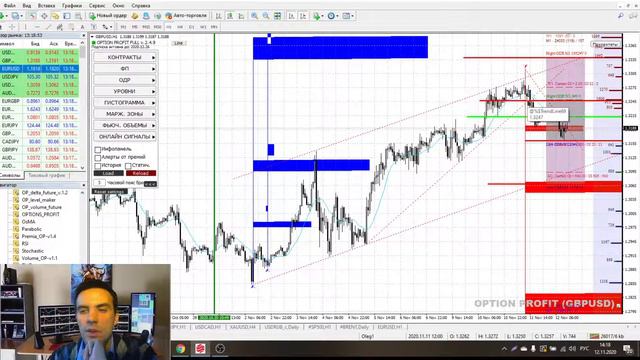The image size is (640, 360).
Task: Select Stochastic indicator in Navigator
Action: [x=32, y=251]
